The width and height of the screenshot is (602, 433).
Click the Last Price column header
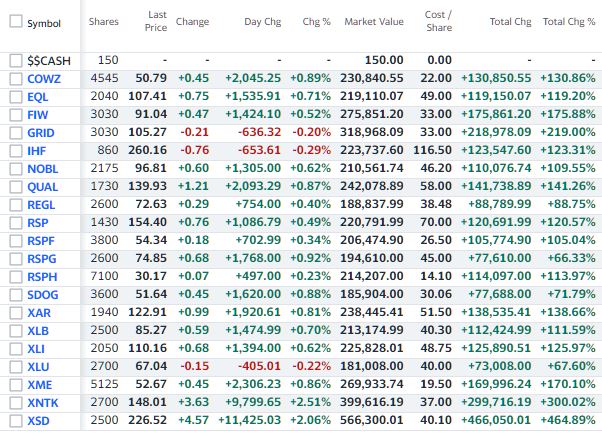156,21
